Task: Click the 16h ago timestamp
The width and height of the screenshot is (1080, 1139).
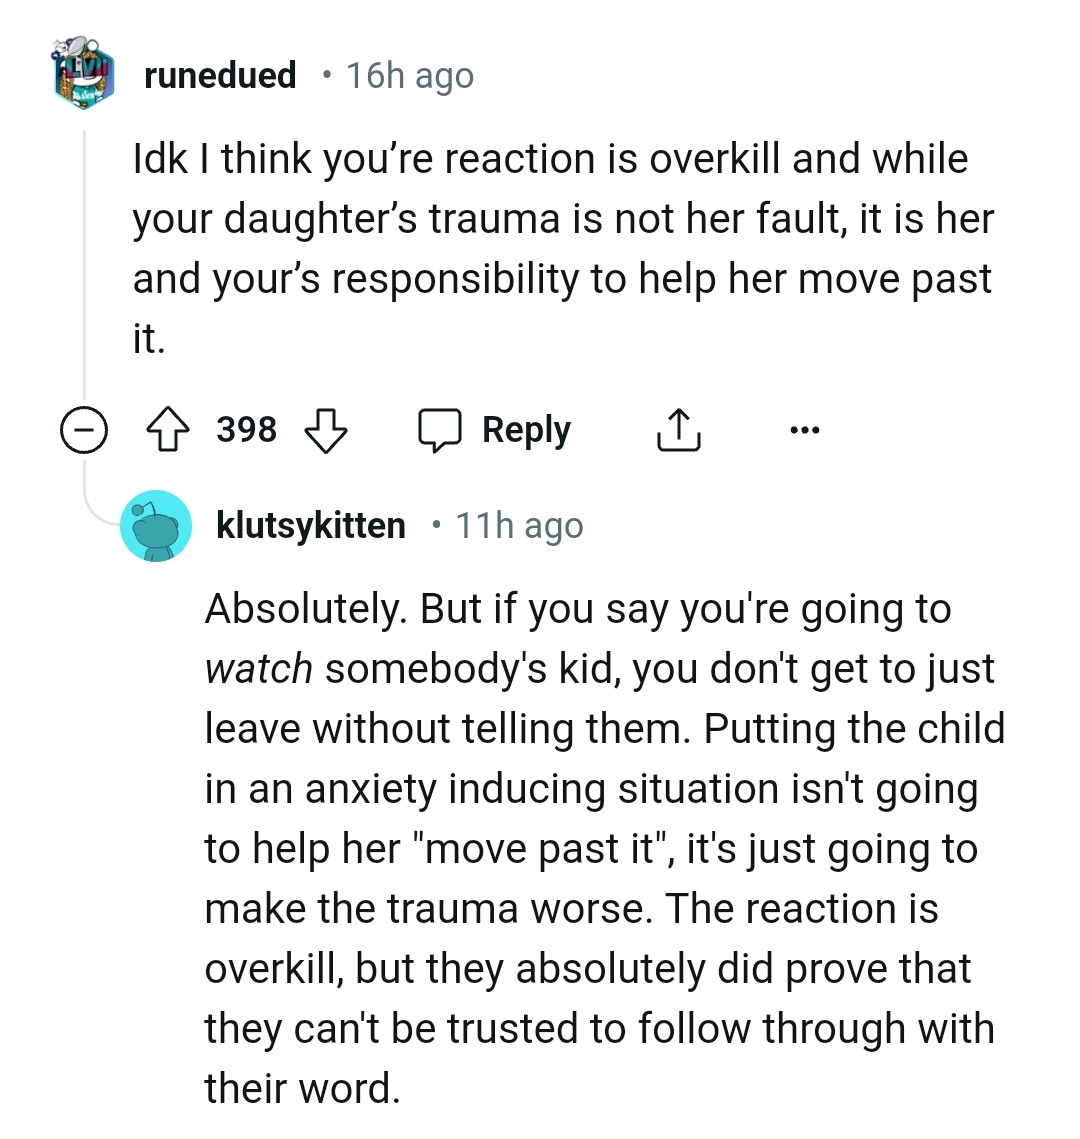Action: coord(410,75)
